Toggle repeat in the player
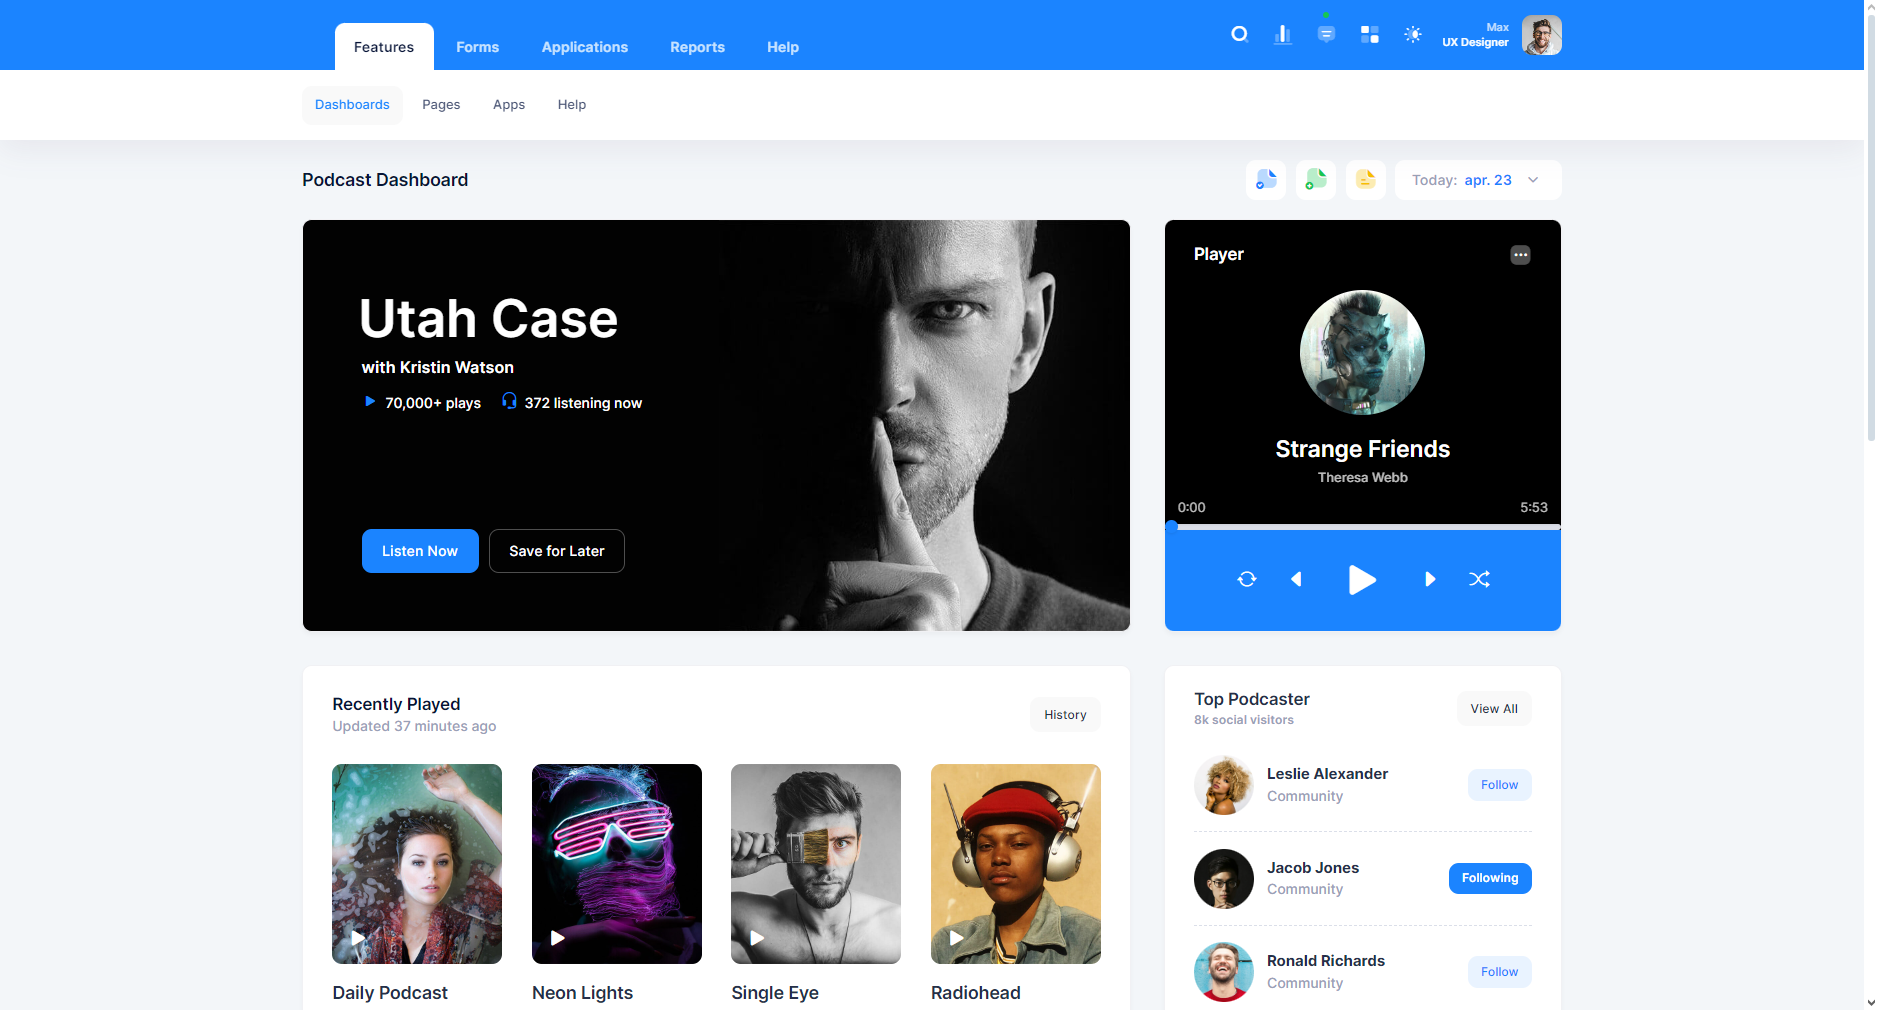 (1246, 579)
